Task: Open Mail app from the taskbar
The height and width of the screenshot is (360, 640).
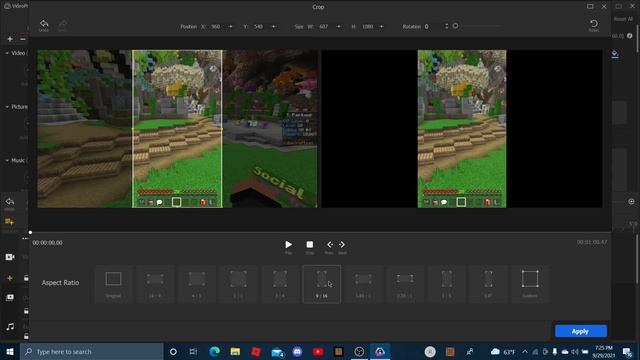Action: coord(277,351)
